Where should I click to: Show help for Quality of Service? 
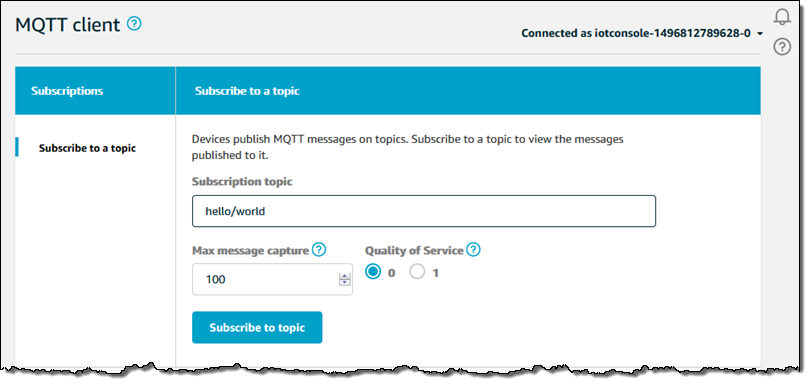[473, 250]
